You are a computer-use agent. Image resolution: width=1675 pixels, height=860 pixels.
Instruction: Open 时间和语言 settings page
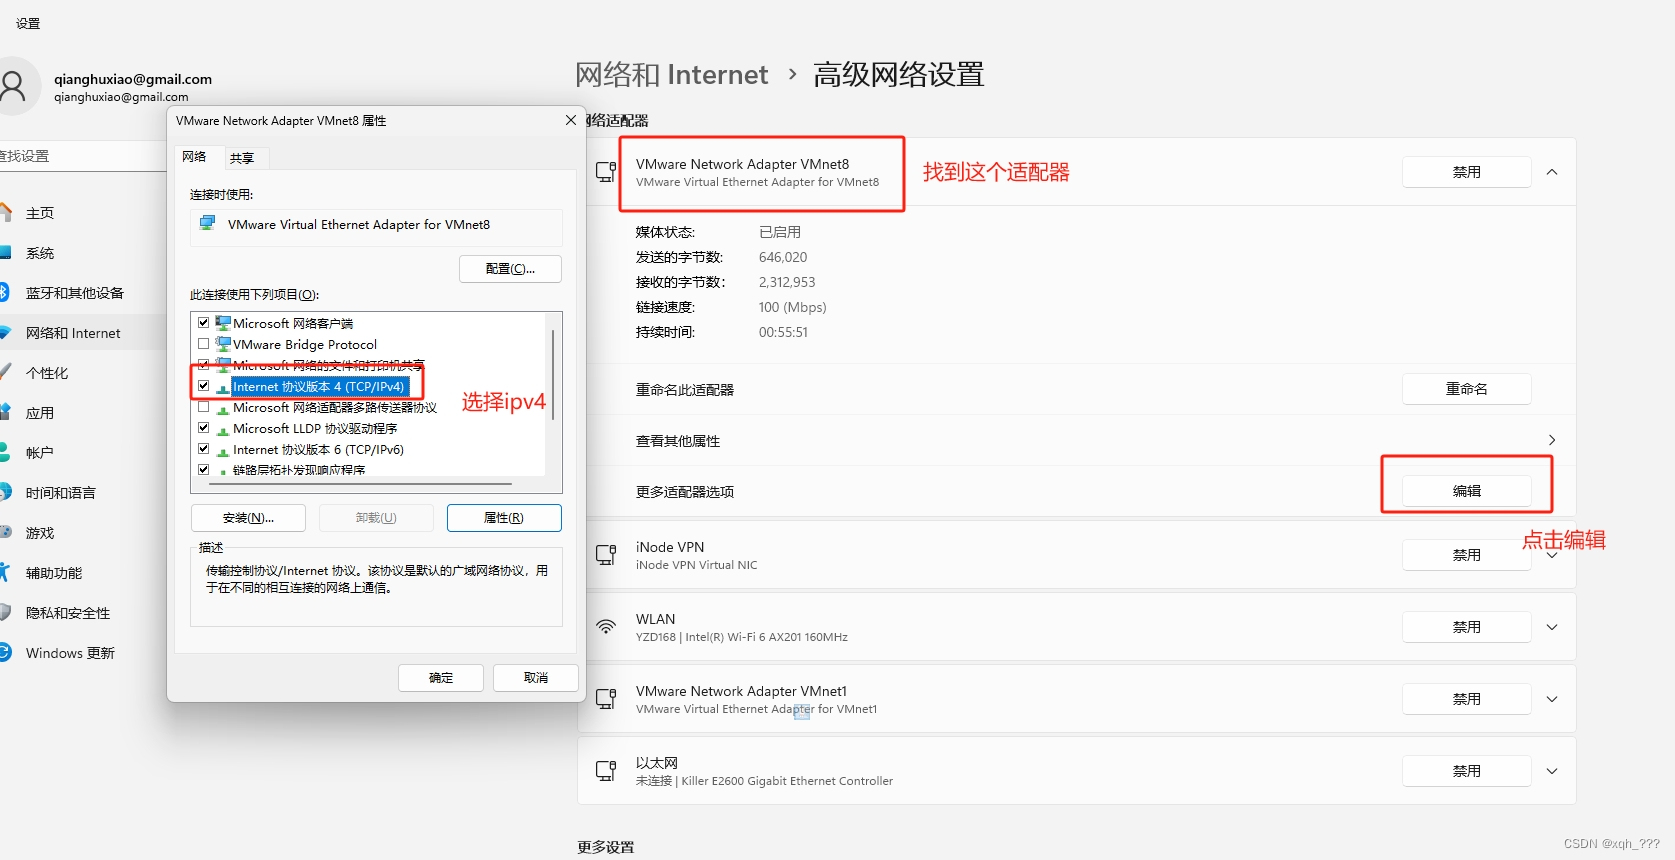(61, 493)
